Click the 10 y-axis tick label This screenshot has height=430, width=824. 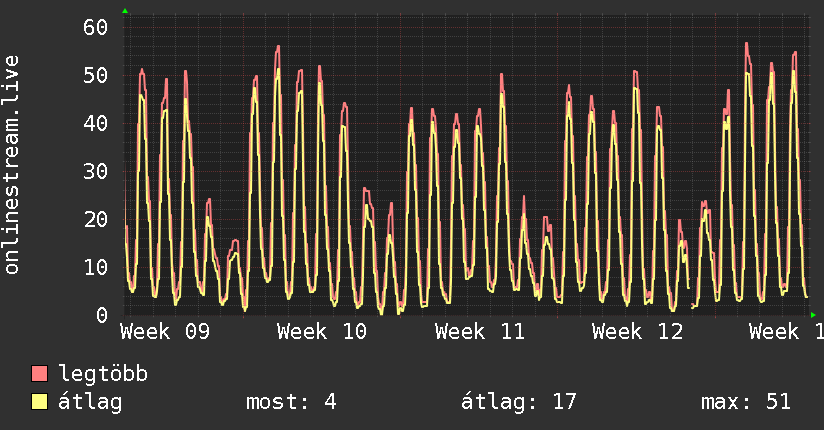96,267
